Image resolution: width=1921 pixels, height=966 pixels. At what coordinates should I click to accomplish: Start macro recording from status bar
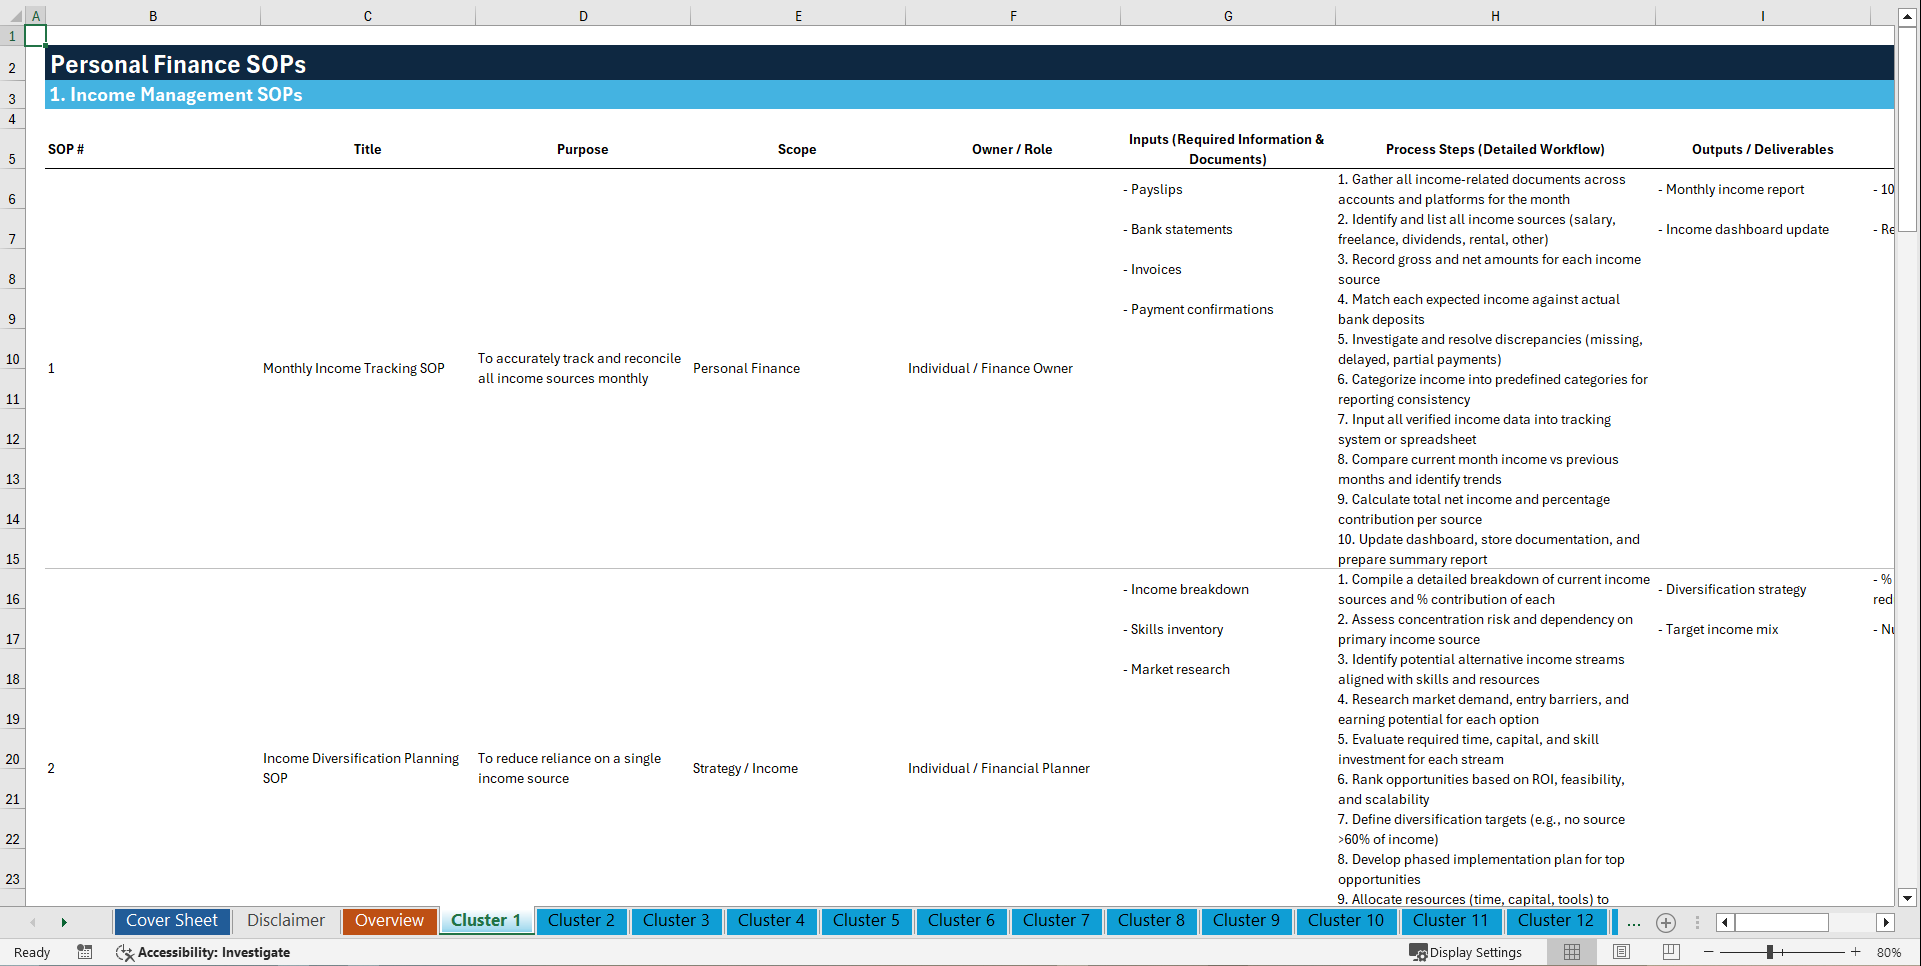85,952
